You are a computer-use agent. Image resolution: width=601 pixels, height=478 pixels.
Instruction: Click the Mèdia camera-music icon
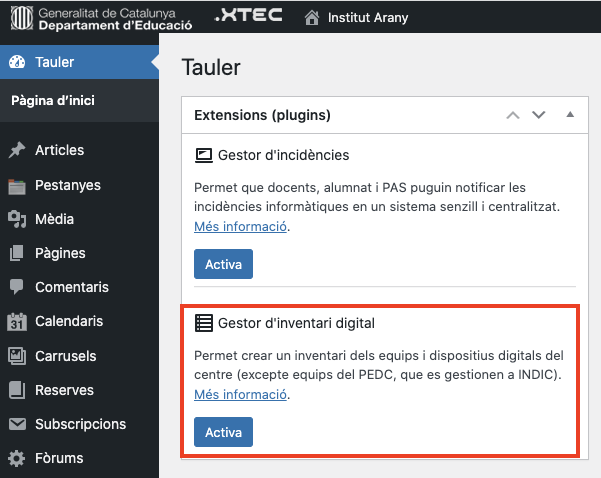pyautogui.click(x=17, y=219)
